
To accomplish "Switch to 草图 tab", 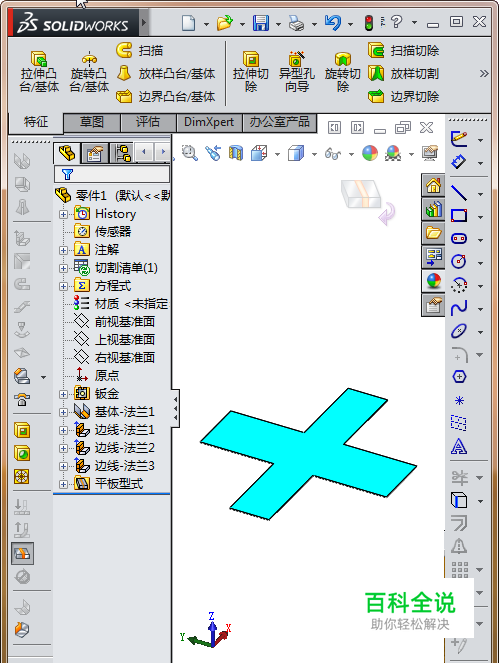I will pyautogui.click(x=92, y=122).
